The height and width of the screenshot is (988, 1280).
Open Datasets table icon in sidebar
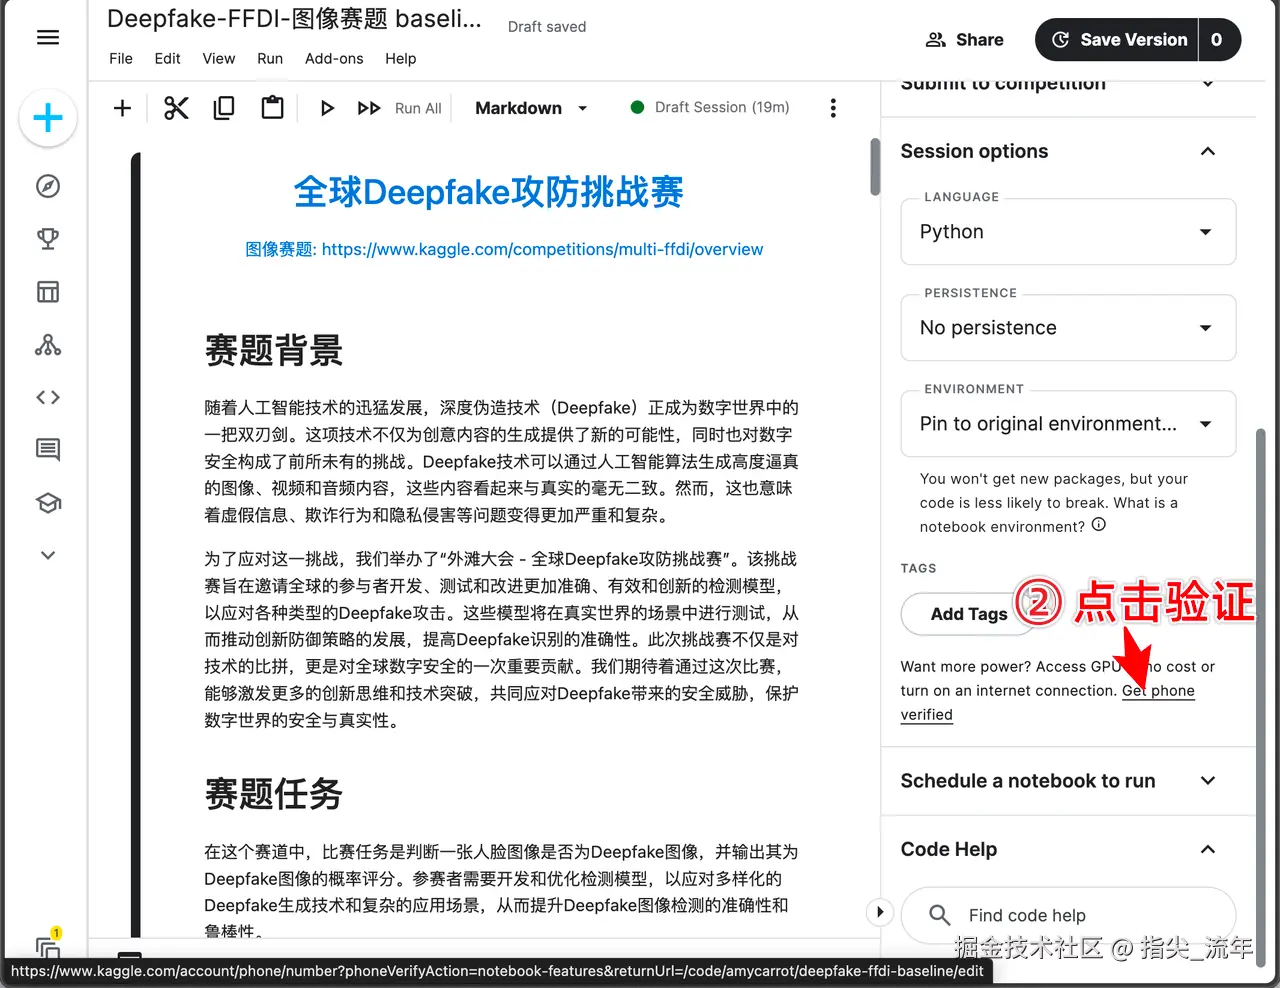pyautogui.click(x=48, y=291)
